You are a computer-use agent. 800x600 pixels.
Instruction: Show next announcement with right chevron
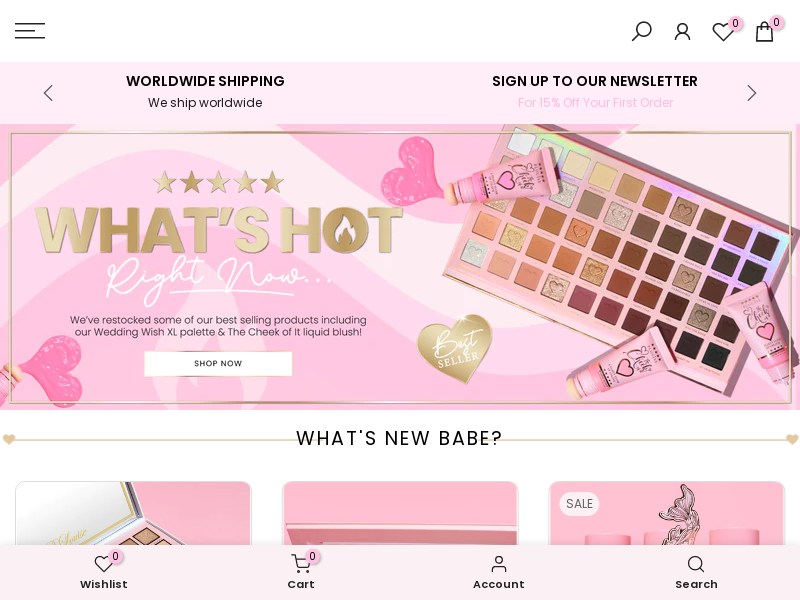coord(752,93)
